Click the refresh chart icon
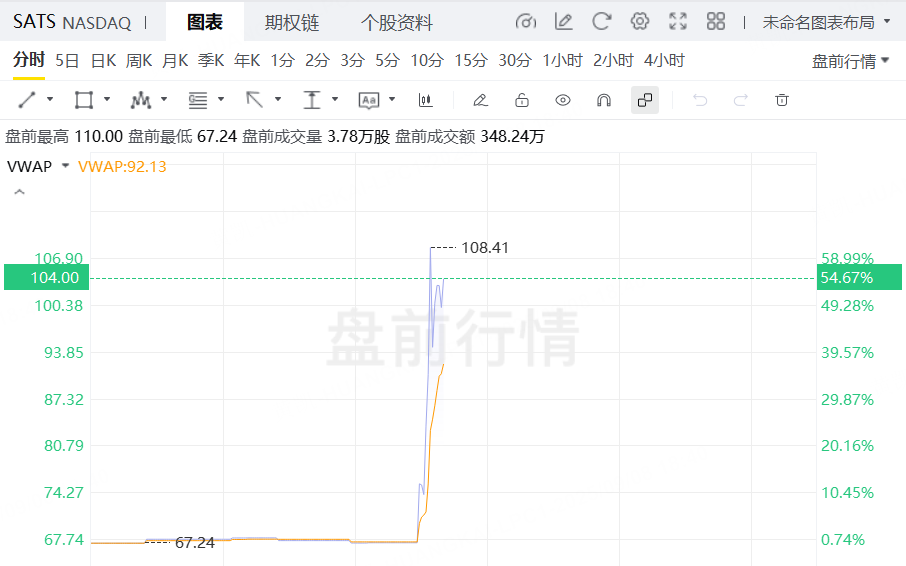 pyautogui.click(x=601, y=22)
